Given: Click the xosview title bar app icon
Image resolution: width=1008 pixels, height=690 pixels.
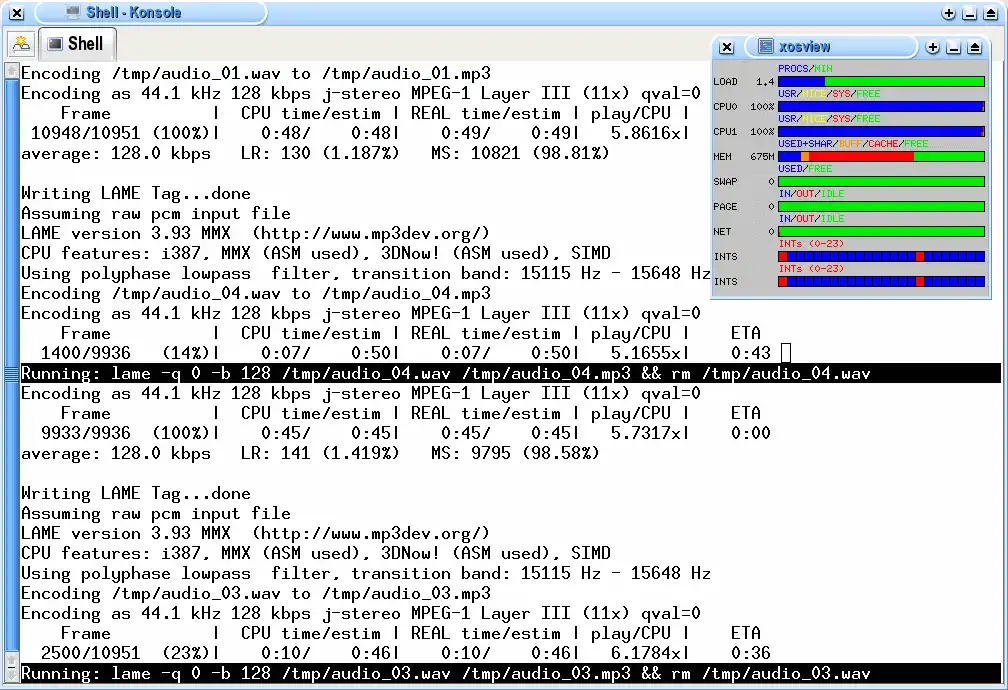Looking at the screenshot, I should [765, 46].
